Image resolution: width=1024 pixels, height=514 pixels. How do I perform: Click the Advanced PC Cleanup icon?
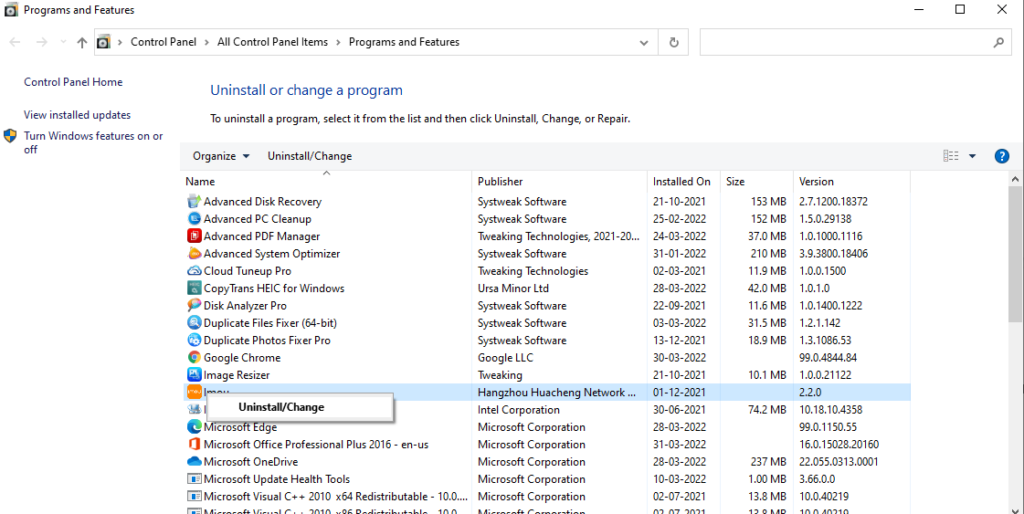(194, 219)
